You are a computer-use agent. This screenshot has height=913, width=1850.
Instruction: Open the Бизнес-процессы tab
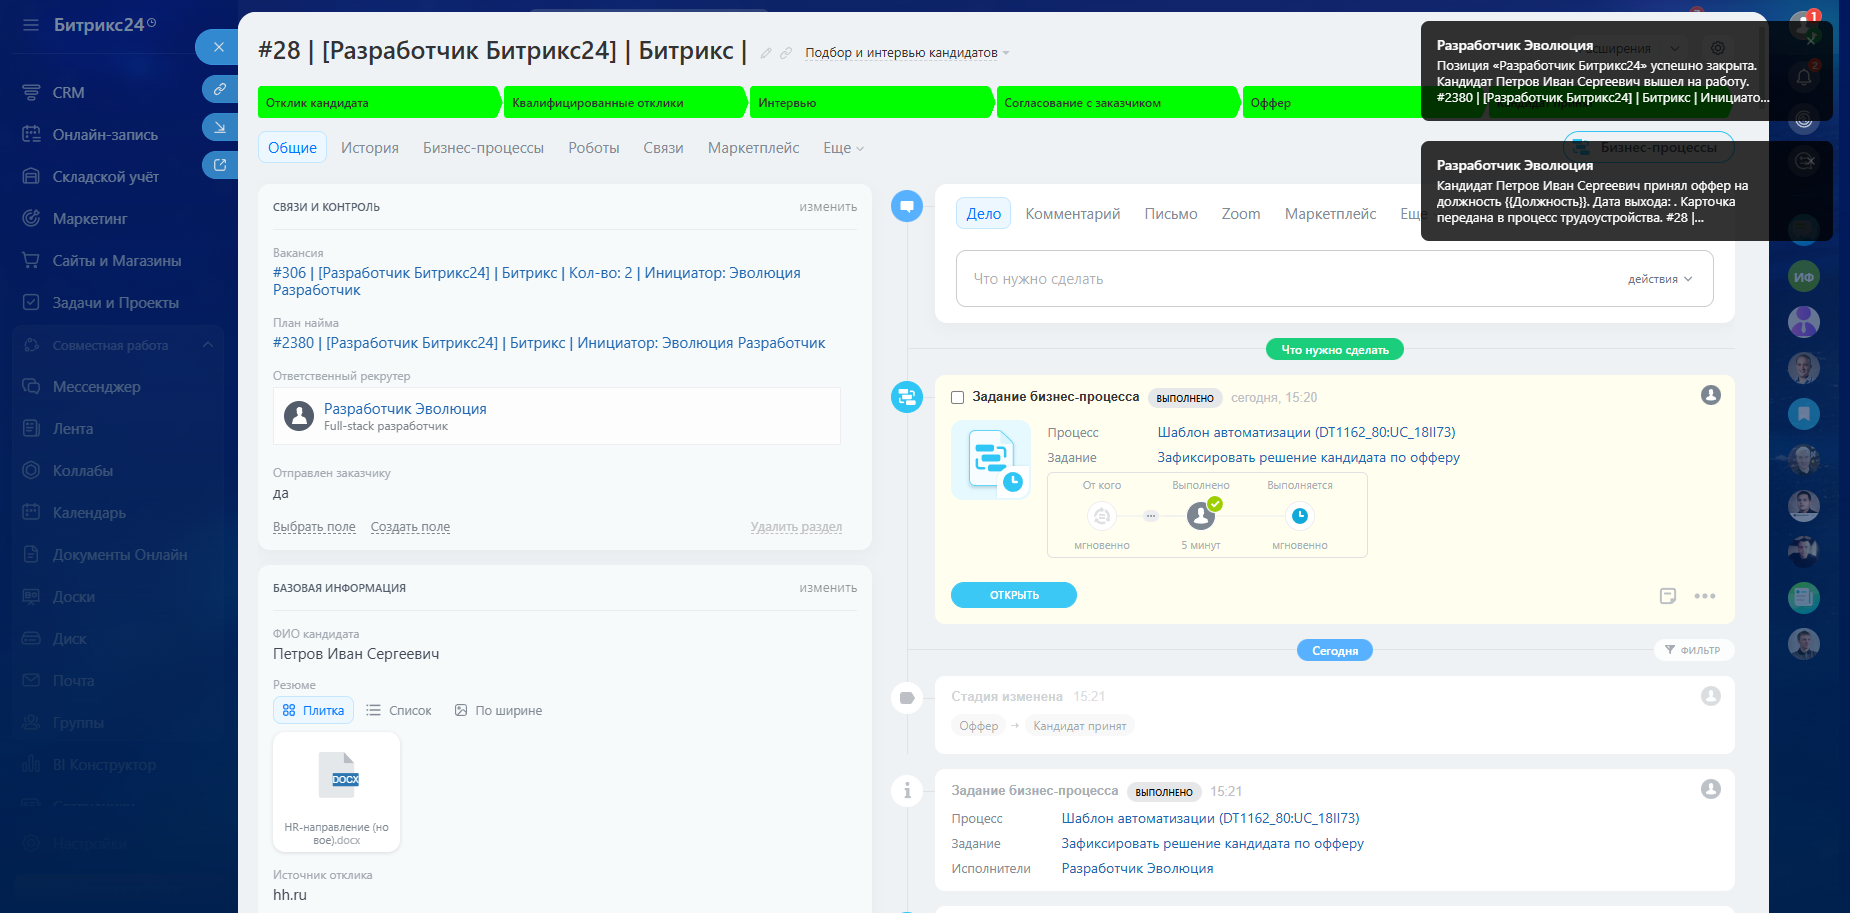(x=483, y=148)
